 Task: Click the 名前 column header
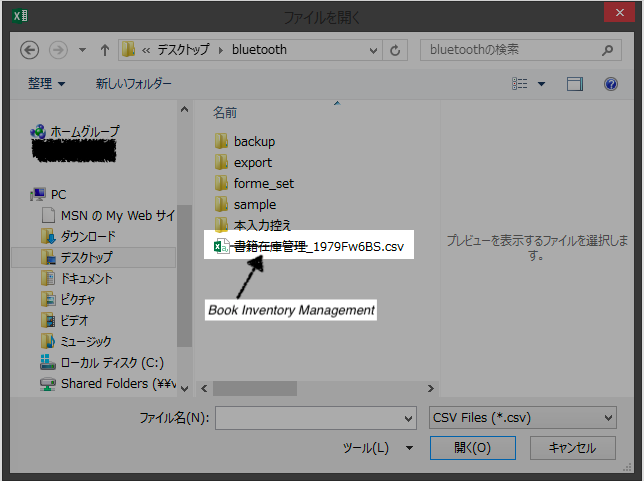tap(225, 113)
